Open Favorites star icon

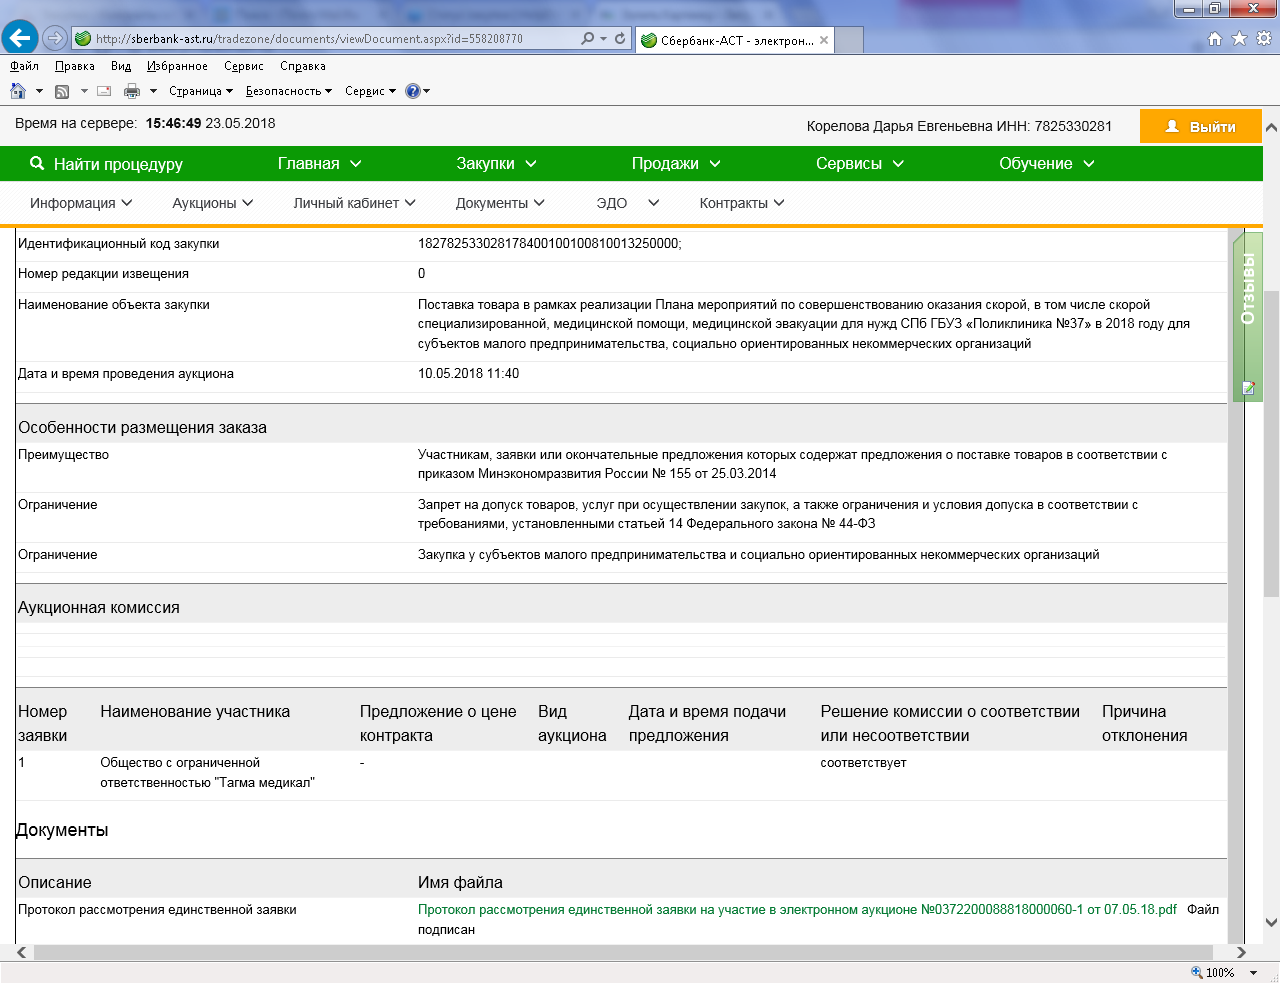[1239, 38]
